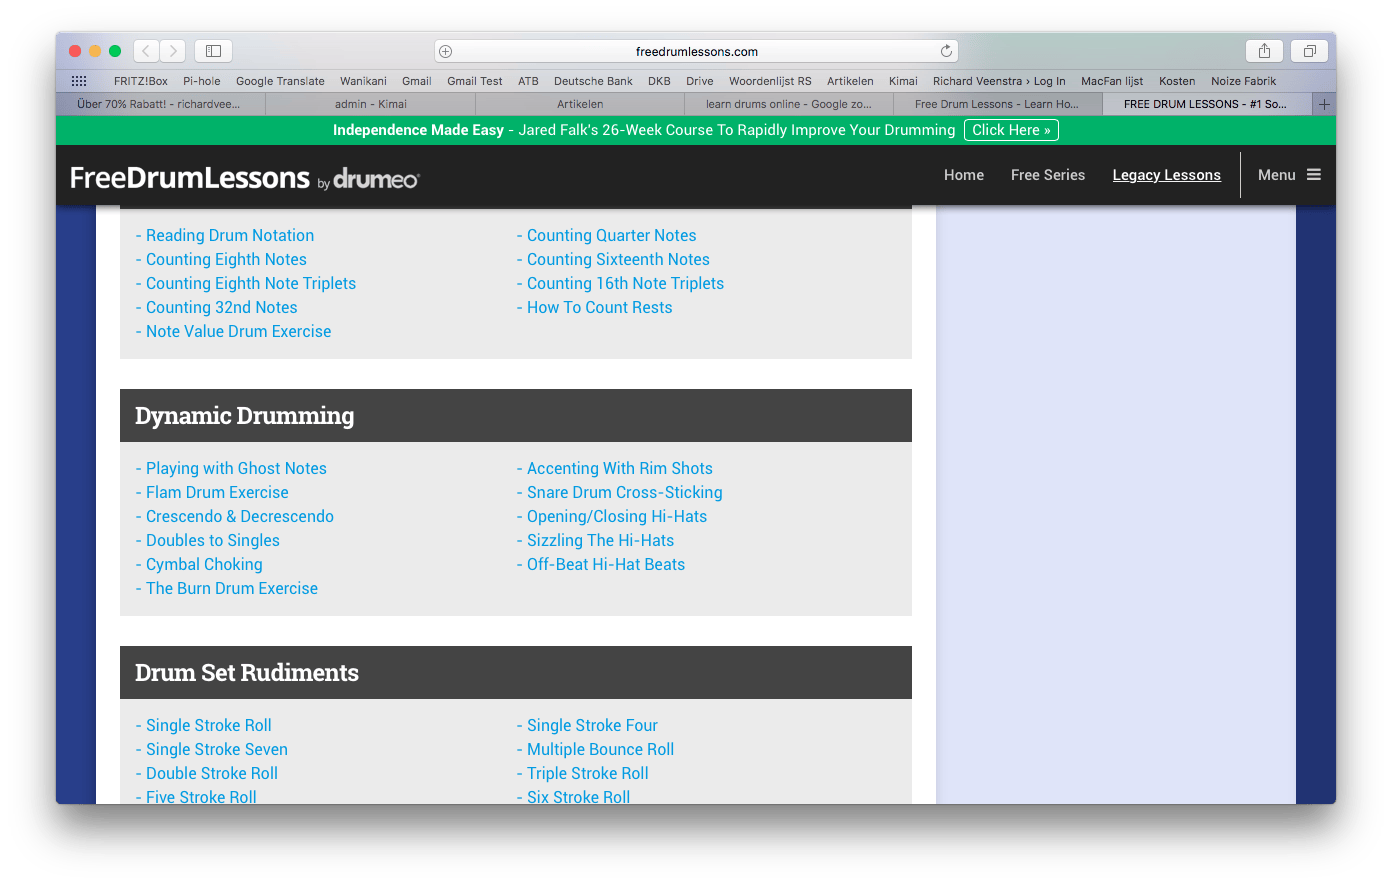
Task: Open Multiple Bounce Roll lesson
Action: (600, 749)
